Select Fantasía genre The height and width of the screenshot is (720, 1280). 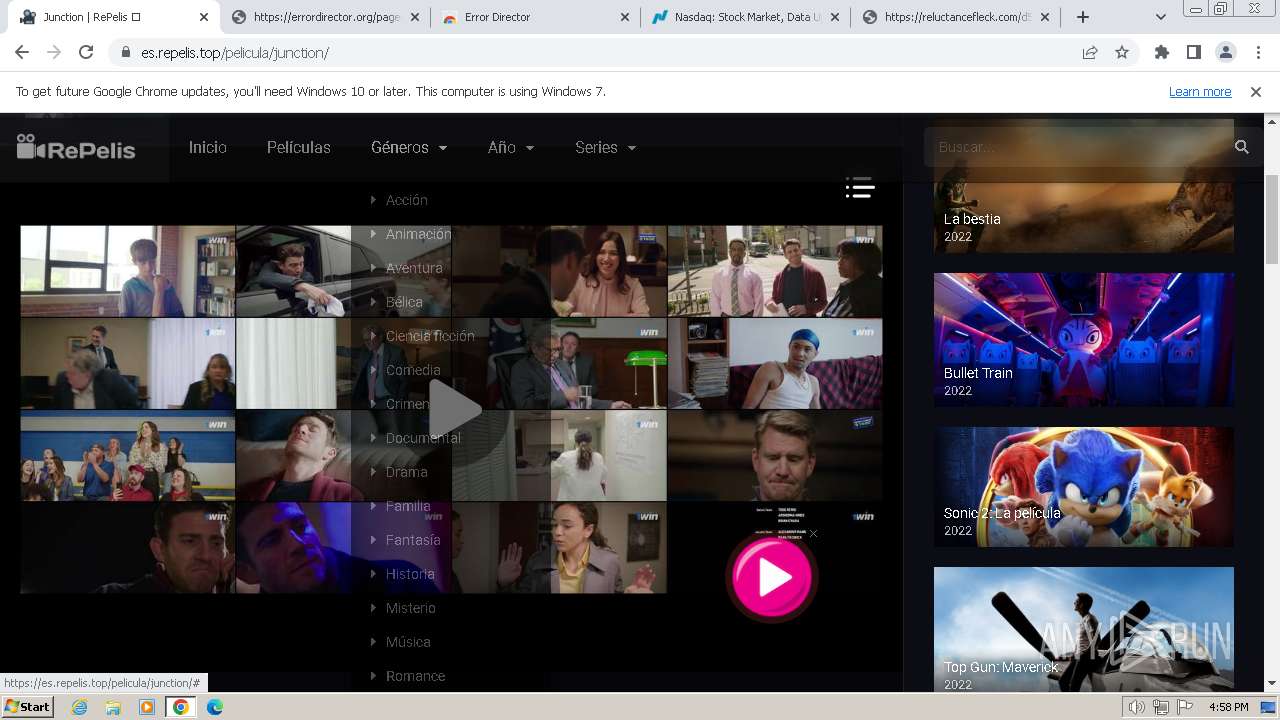pos(413,540)
